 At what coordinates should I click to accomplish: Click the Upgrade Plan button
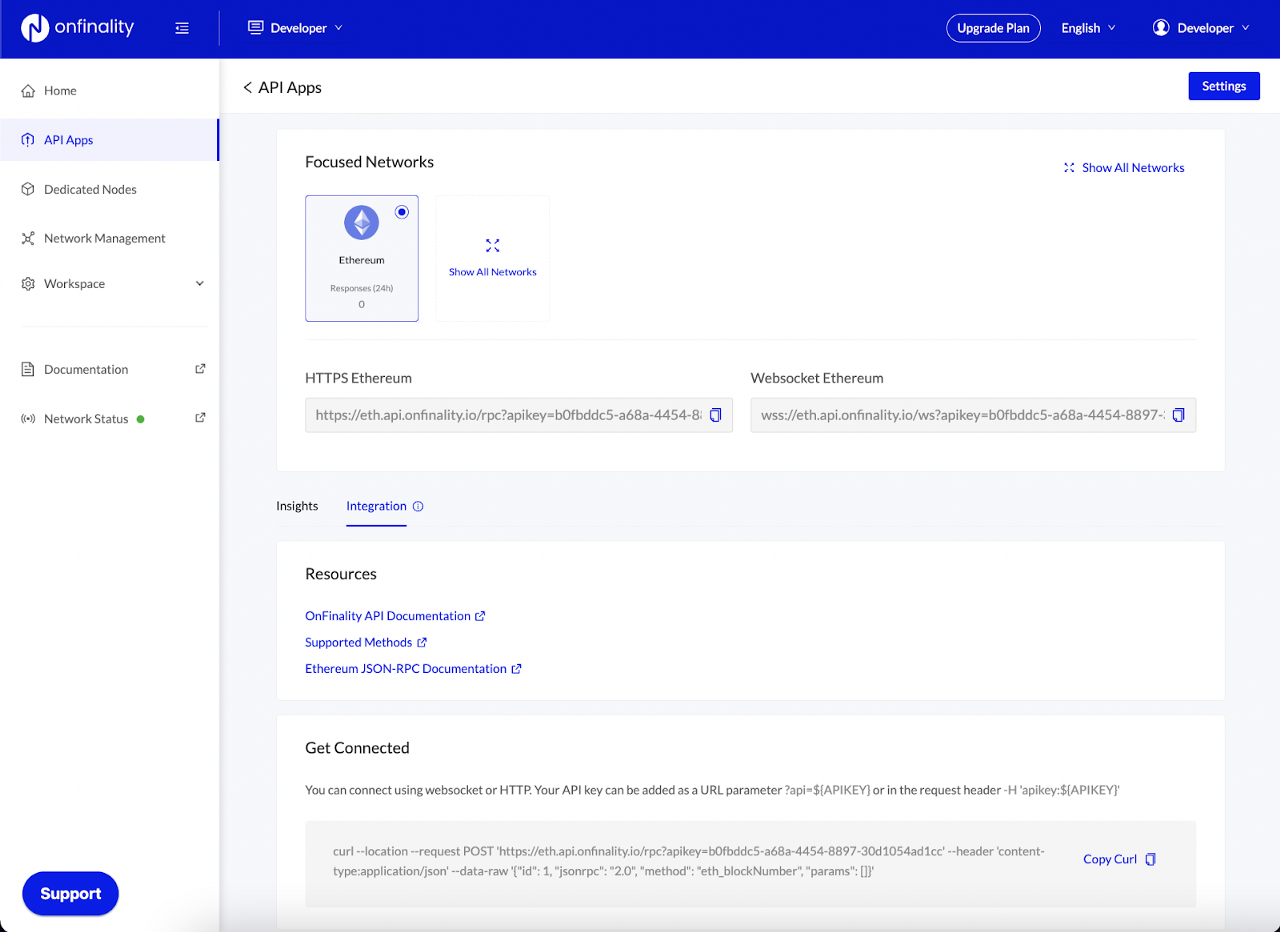pyautogui.click(x=993, y=28)
